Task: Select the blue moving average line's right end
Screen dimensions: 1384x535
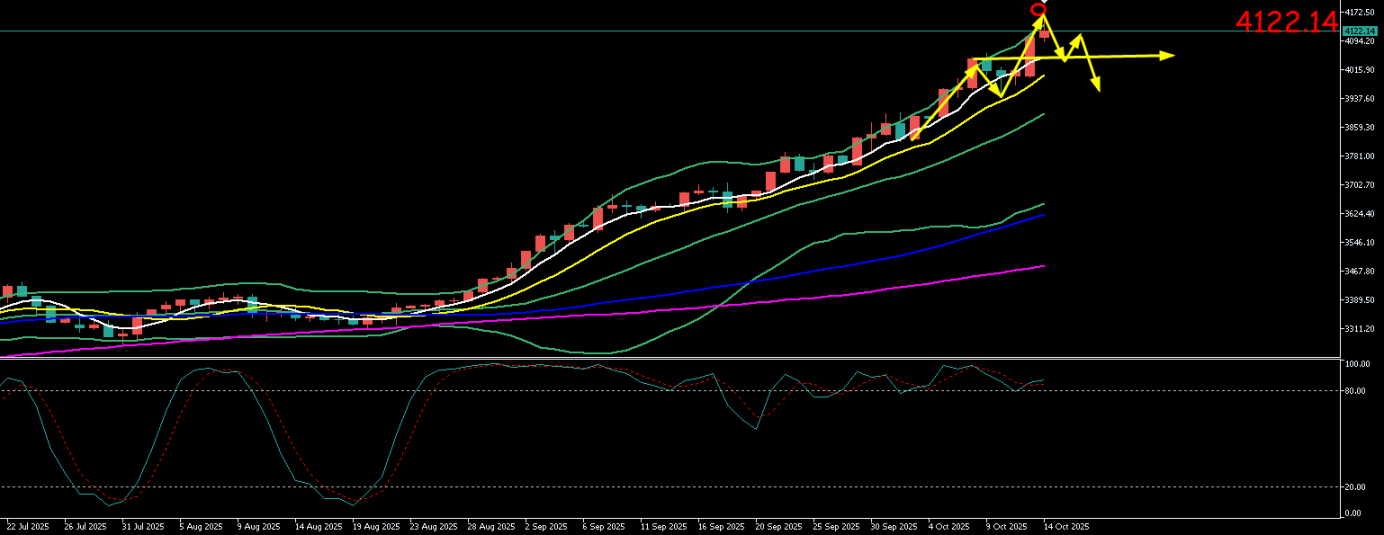Action: (x=1043, y=215)
